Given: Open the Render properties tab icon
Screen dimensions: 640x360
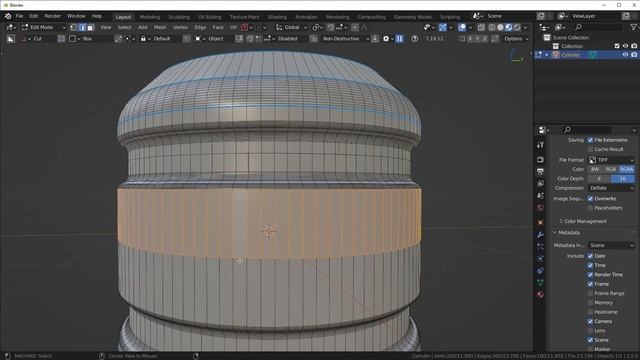Looking at the screenshot, I should [540, 159].
